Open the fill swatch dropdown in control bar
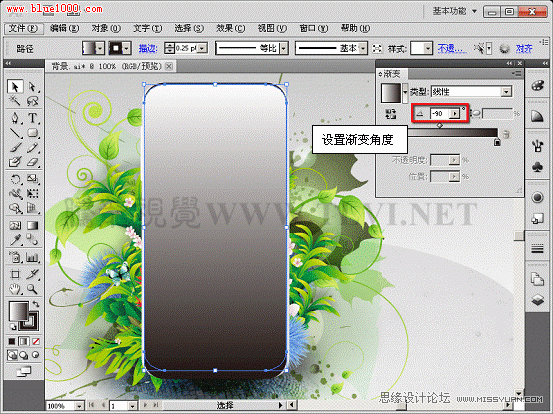The image size is (553, 414). coord(101,48)
